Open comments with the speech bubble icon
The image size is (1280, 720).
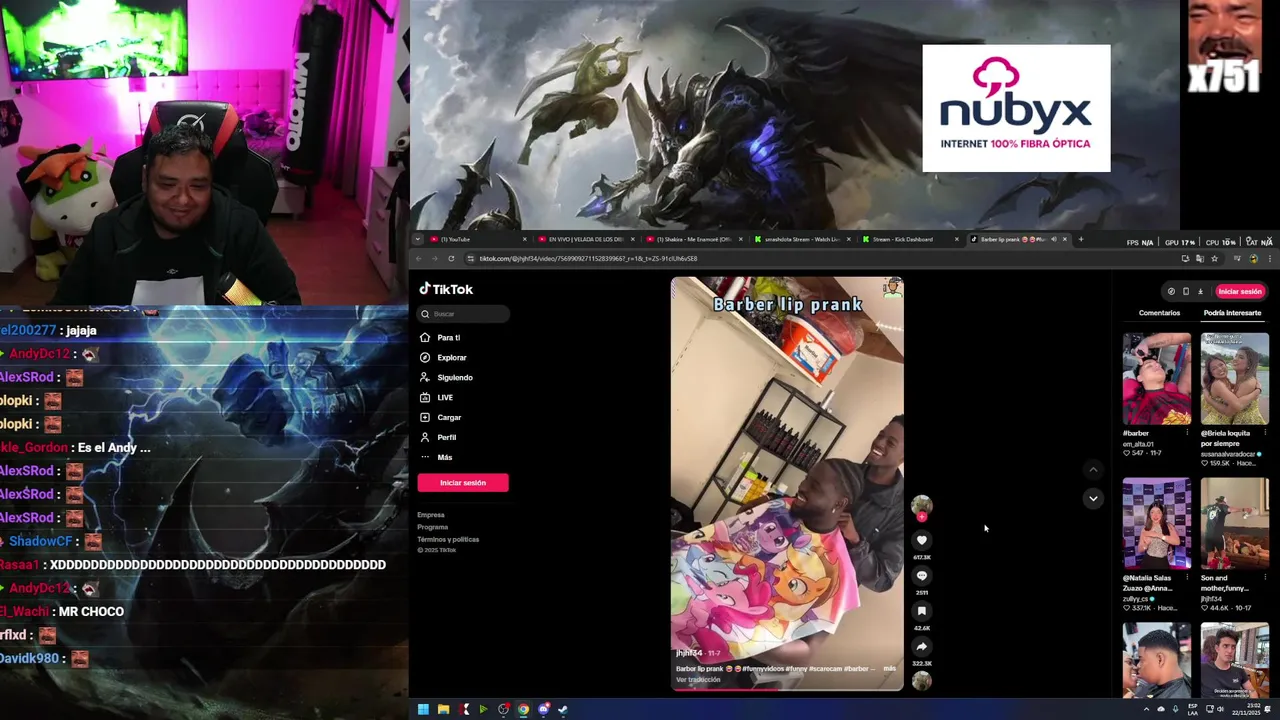[x=922, y=575]
